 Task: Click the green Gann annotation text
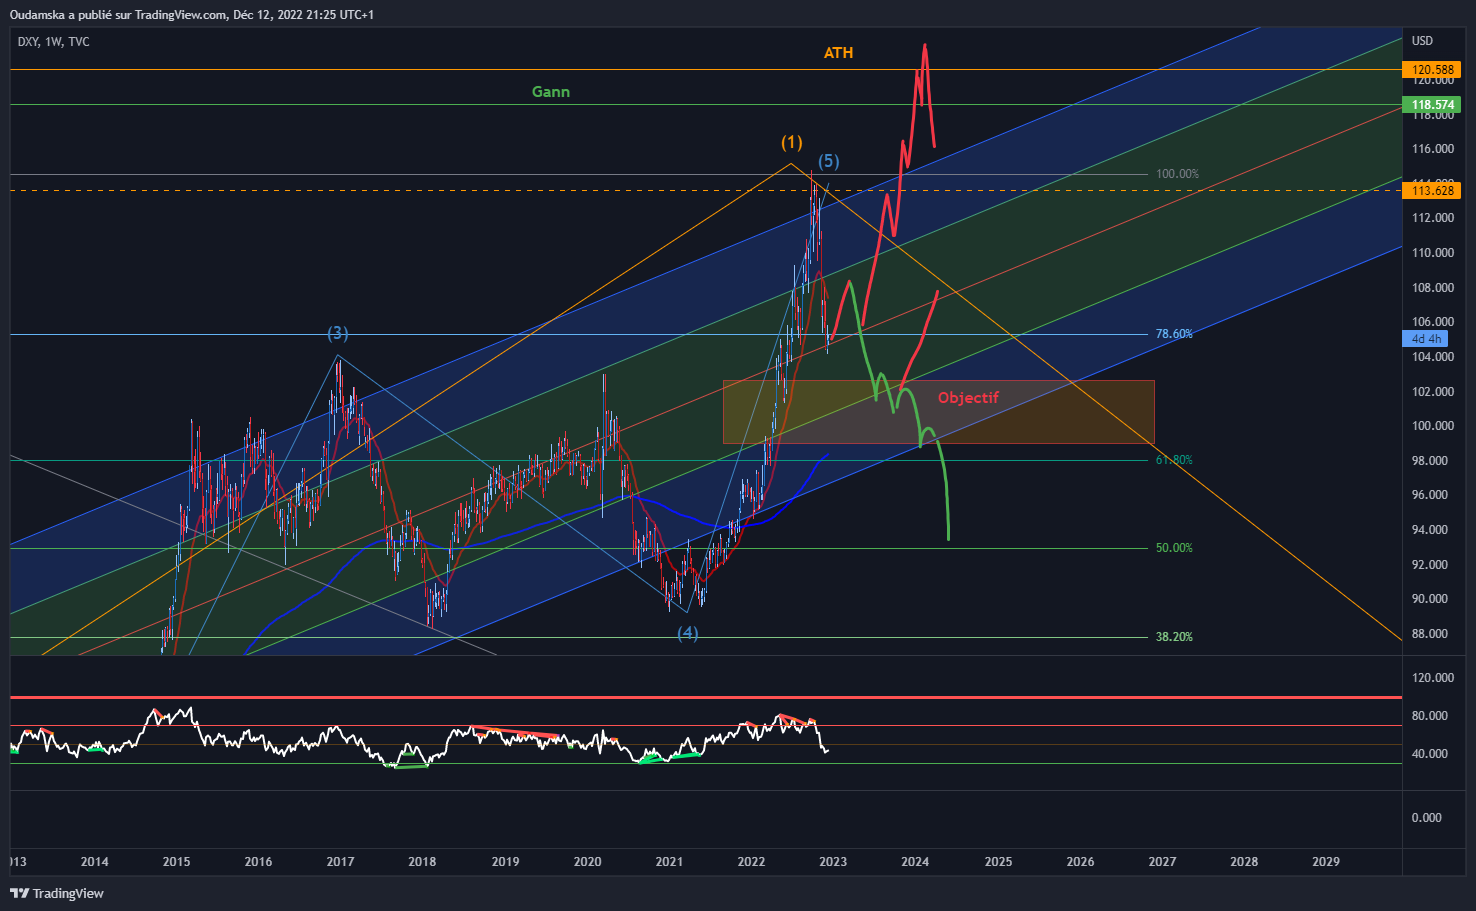(550, 92)
